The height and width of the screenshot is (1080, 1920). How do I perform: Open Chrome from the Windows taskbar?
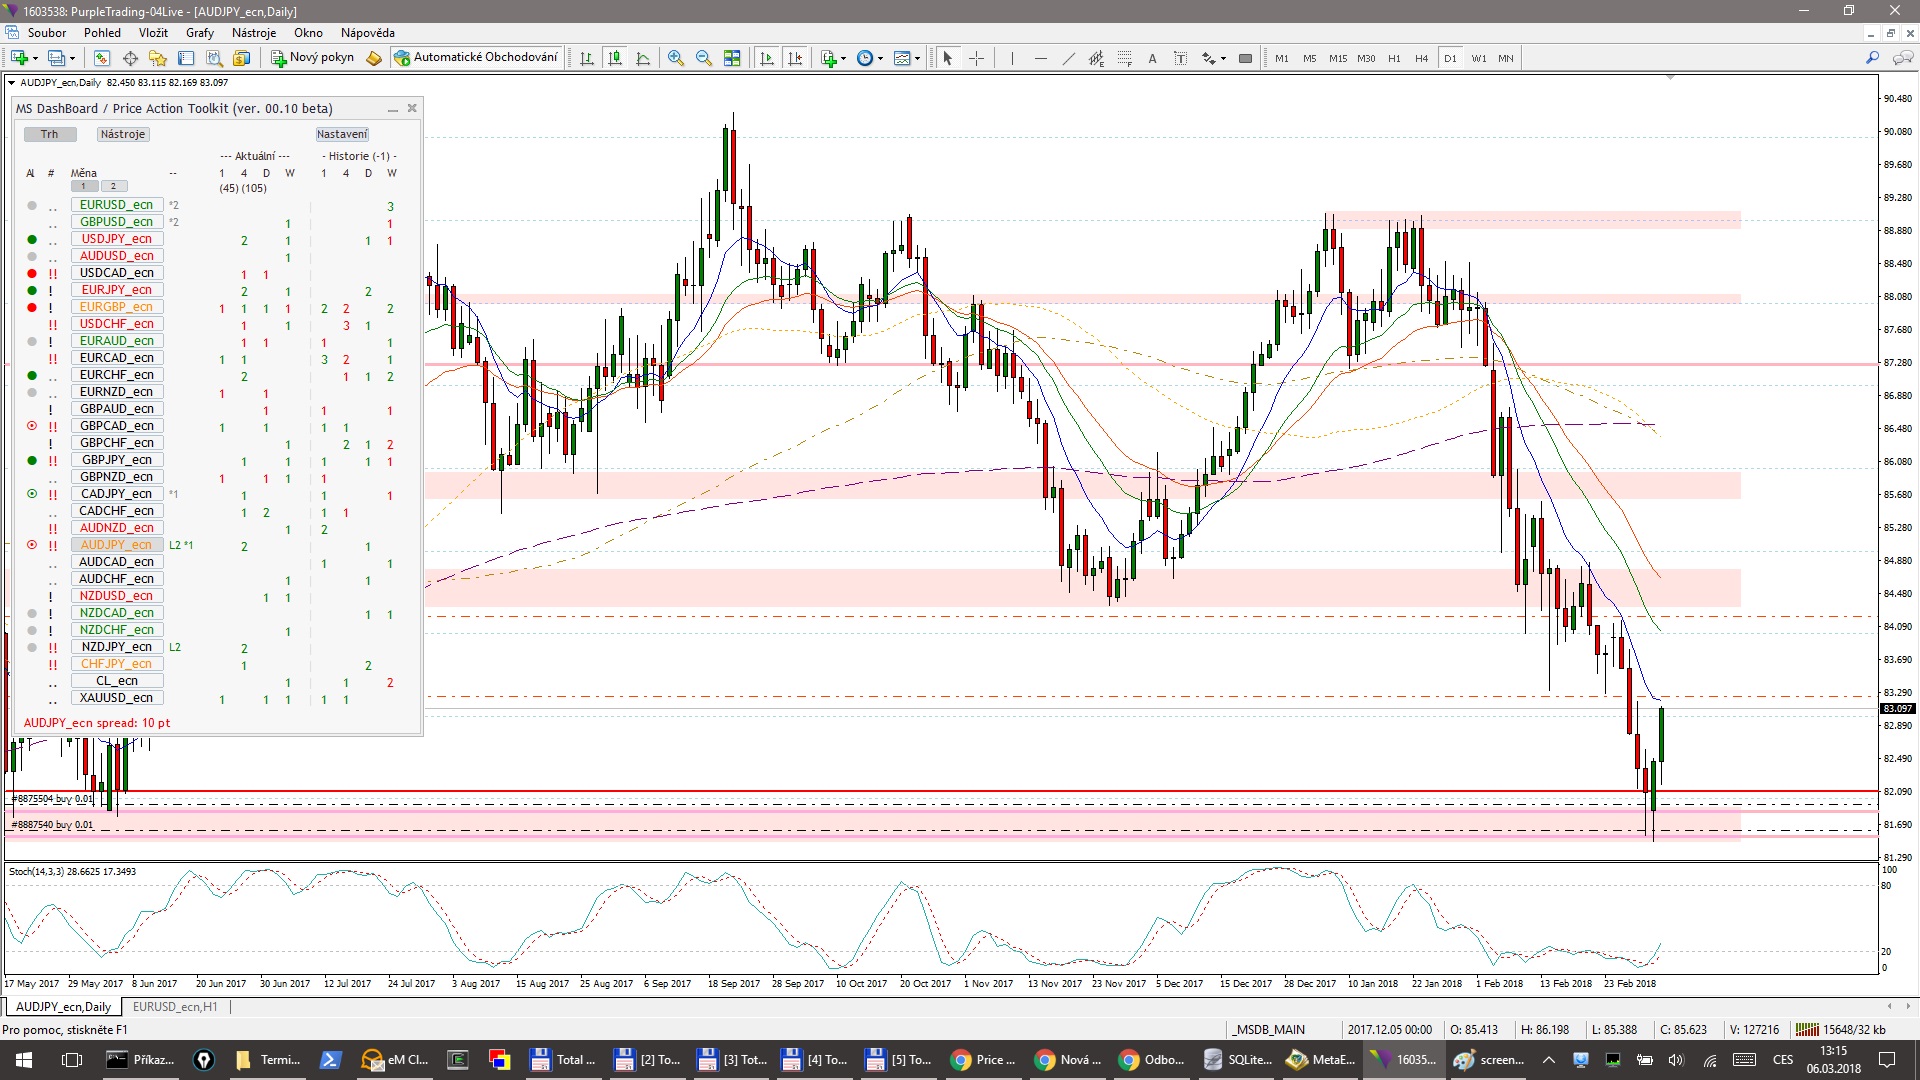[961, 1060]
